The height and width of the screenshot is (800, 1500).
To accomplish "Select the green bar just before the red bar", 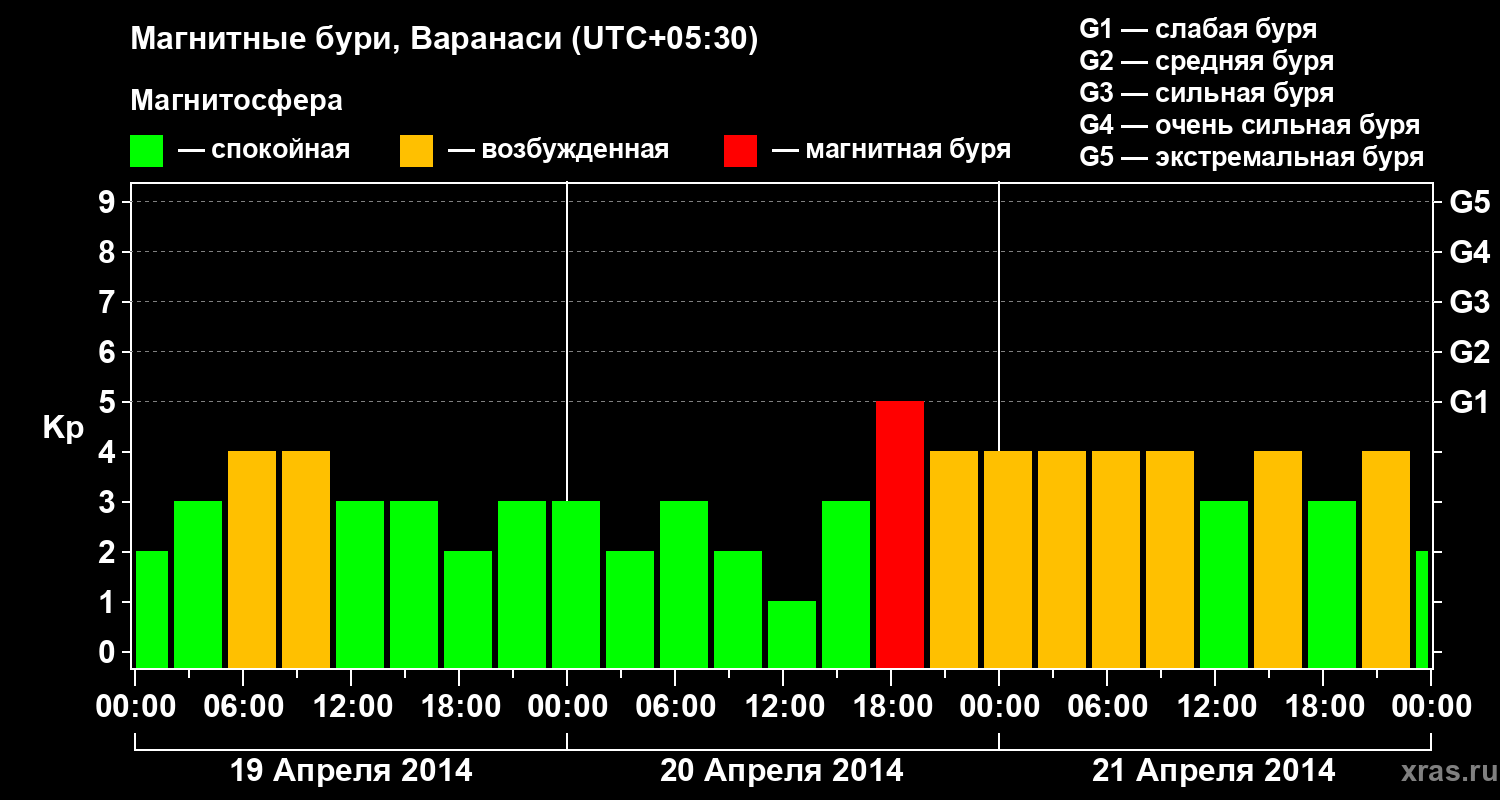I will (x=846, y=584).
